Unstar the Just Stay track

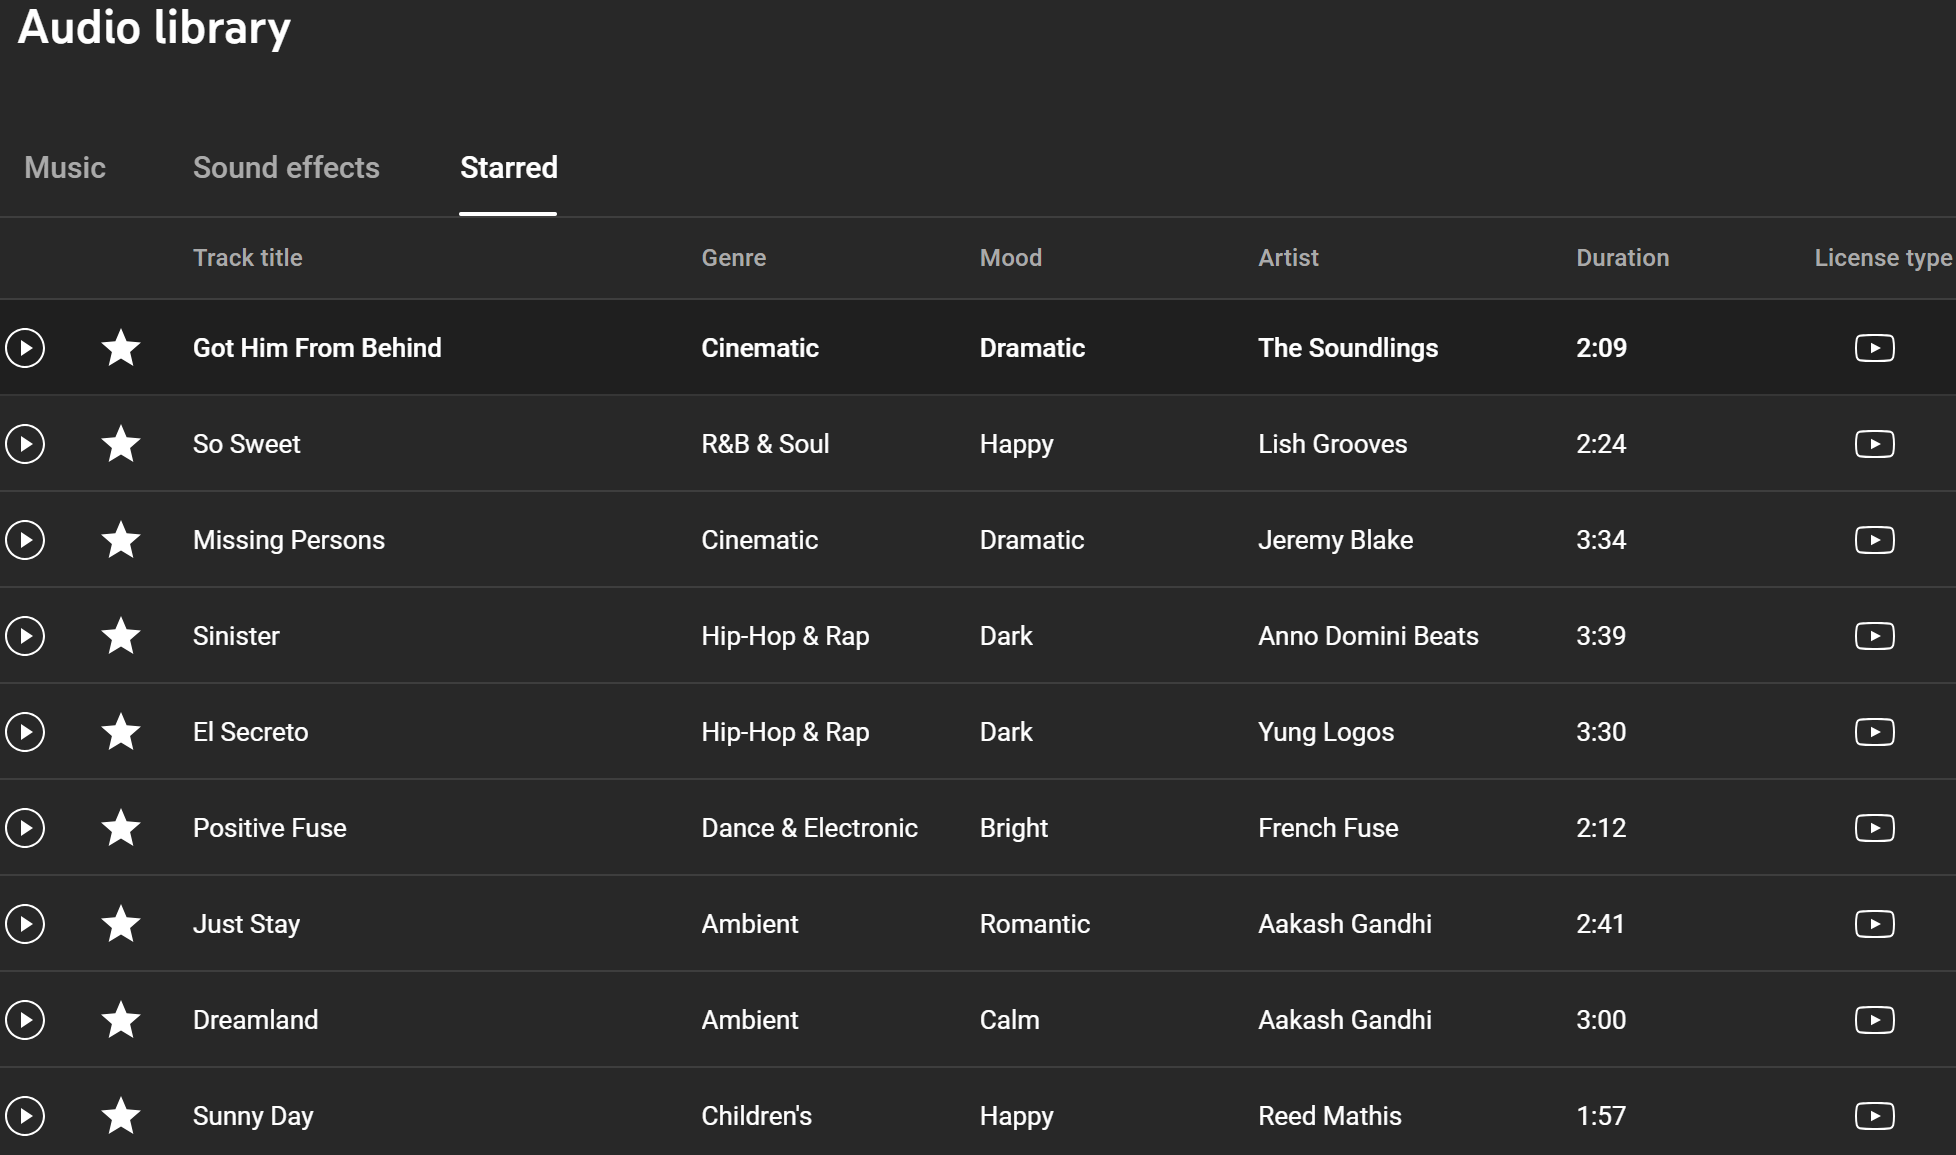point(121,923)
